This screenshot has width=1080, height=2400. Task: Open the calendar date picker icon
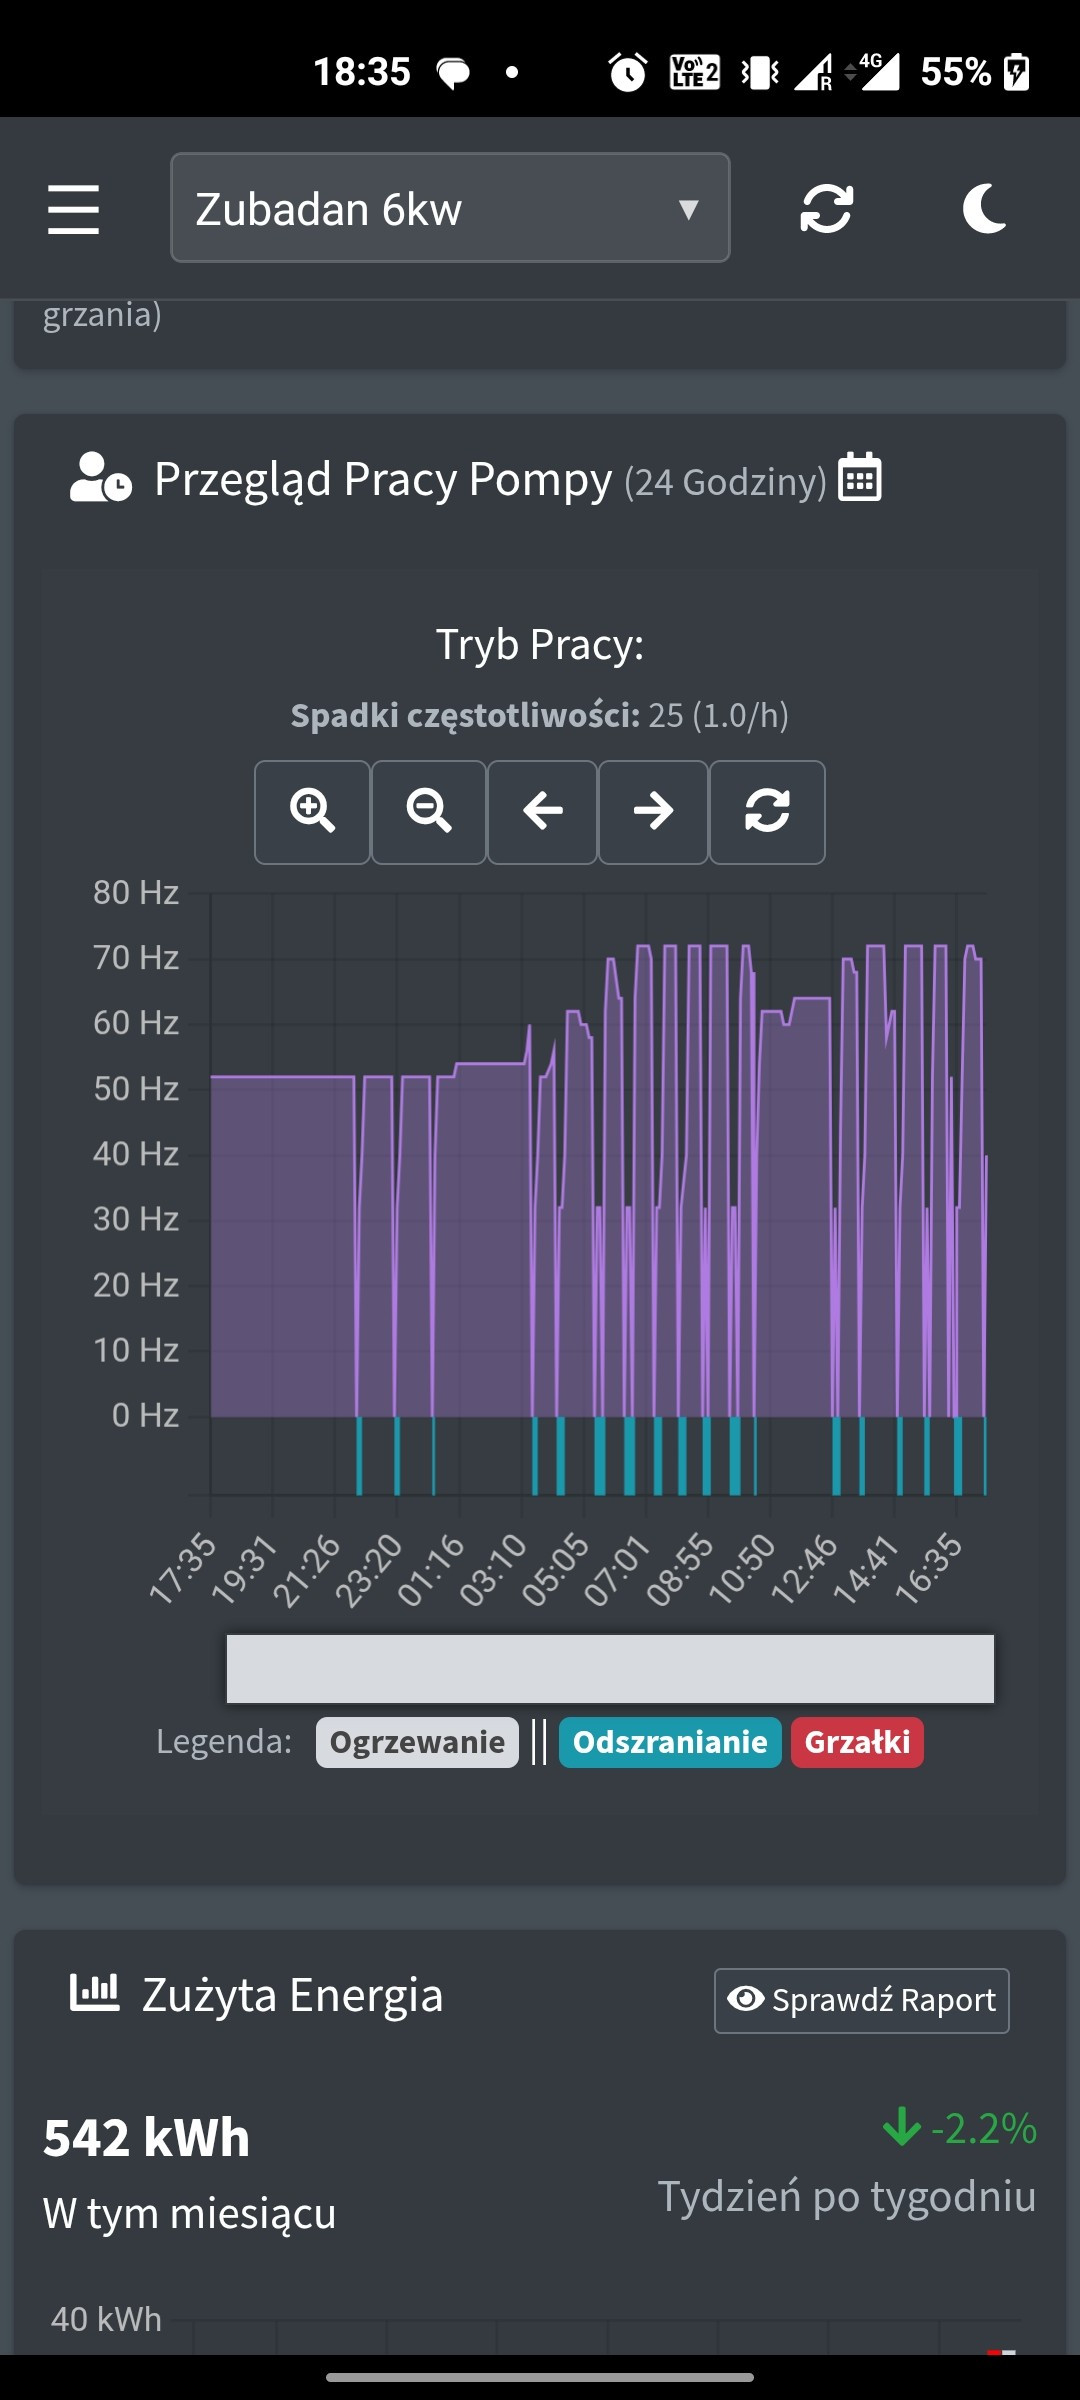(859, 477)
